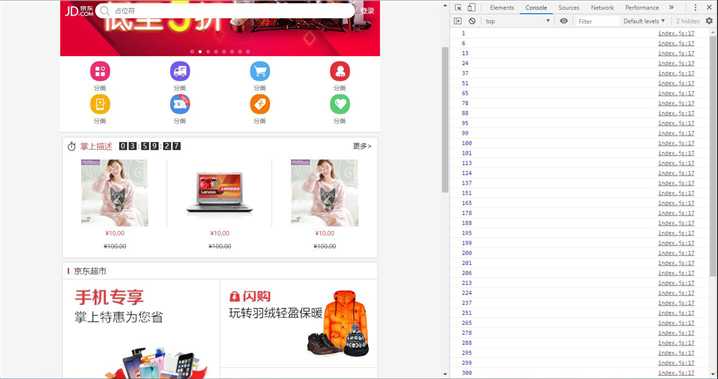The image size is (718, 379).
Task: Click the webpage vertical scrollbar thumb
Action: [445, 119]
